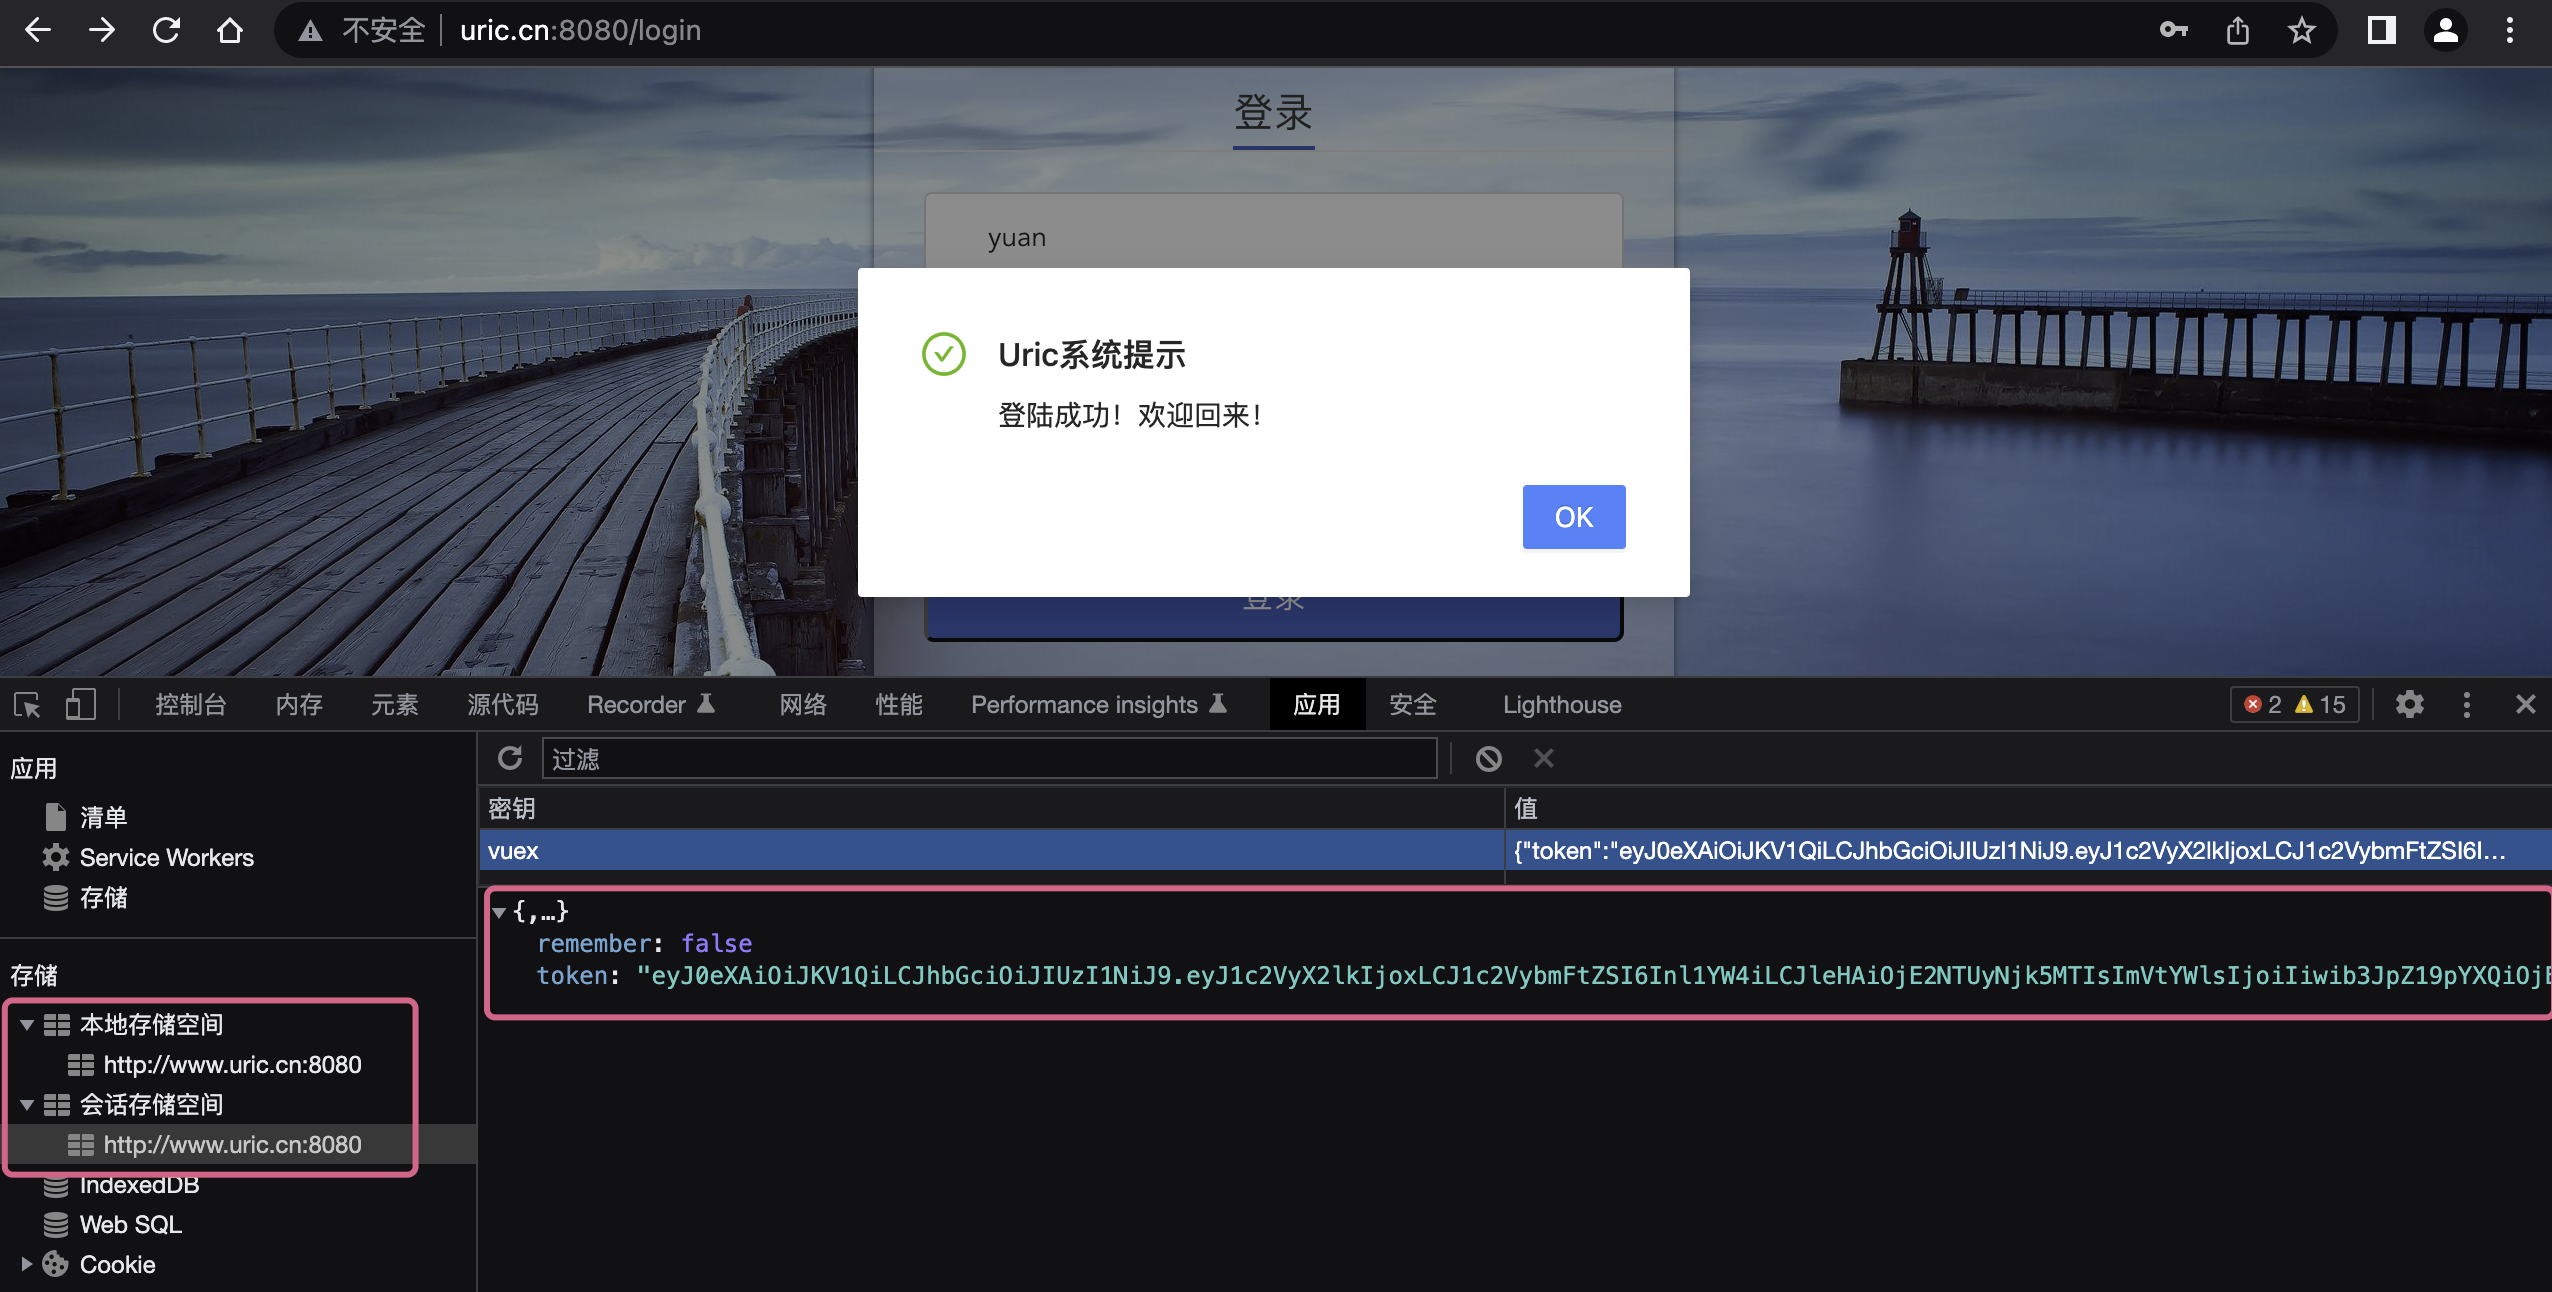The width and height of the screenshot is (2552, 1292).
Task: Switch to the Performance insights tab
Action: click(x=1099, y=705)
